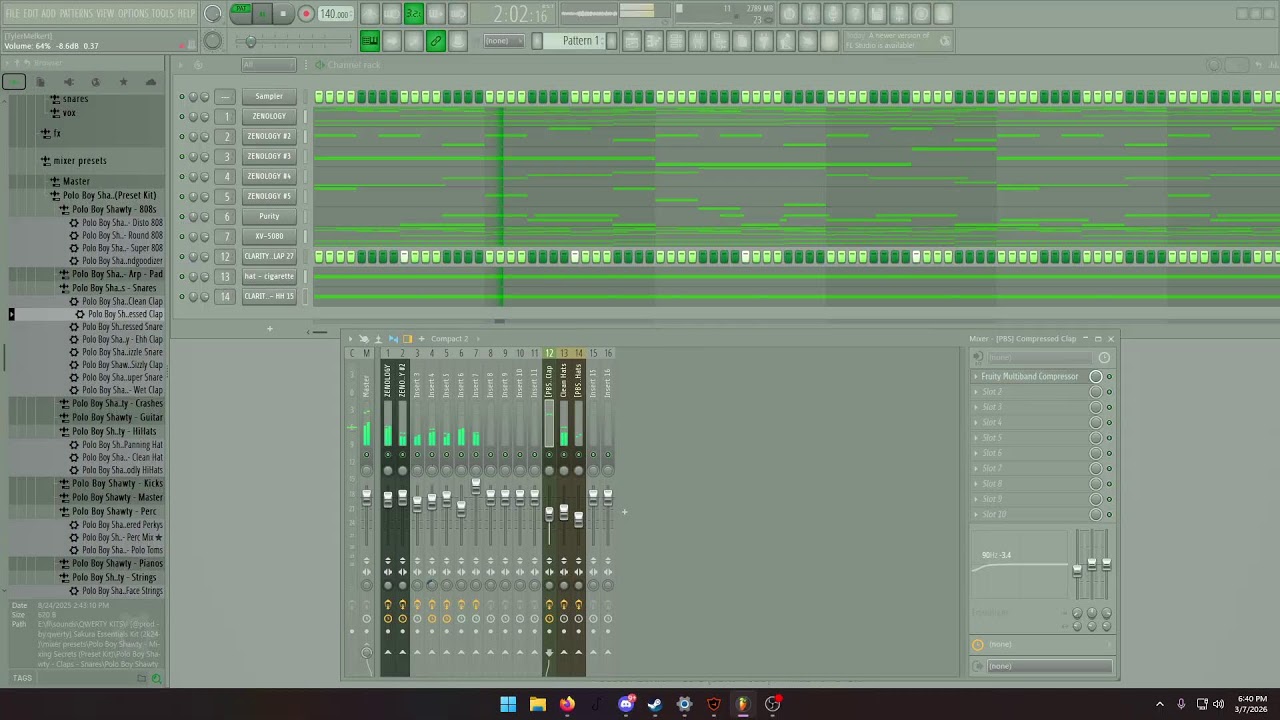Image resolution: width=1280 pixels, height=720 pixels.
Task: Click mixer track number 6 for Purity channel
Action: click(227, 216)
